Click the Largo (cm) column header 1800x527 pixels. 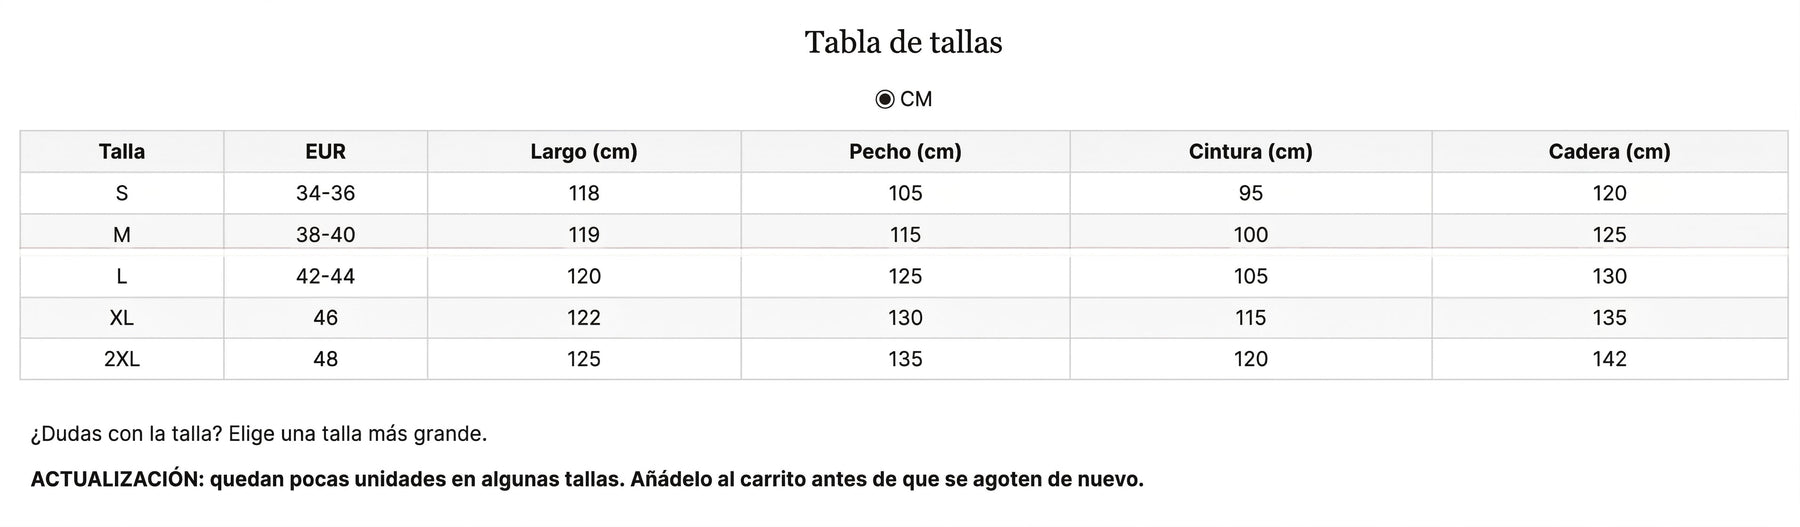[584, 151]
